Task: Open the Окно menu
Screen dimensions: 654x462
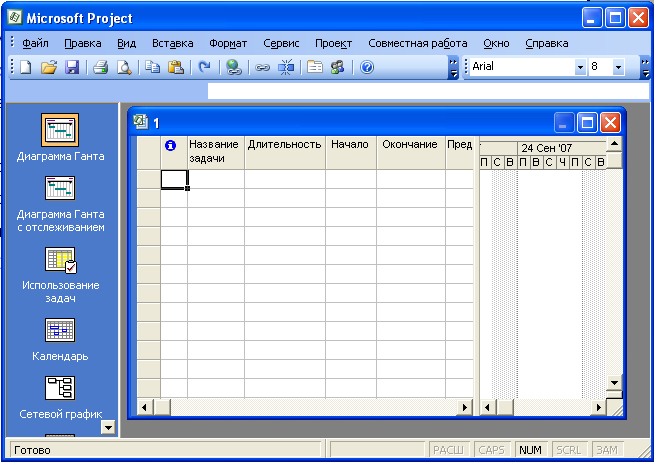Action: [x=496, y=43]
